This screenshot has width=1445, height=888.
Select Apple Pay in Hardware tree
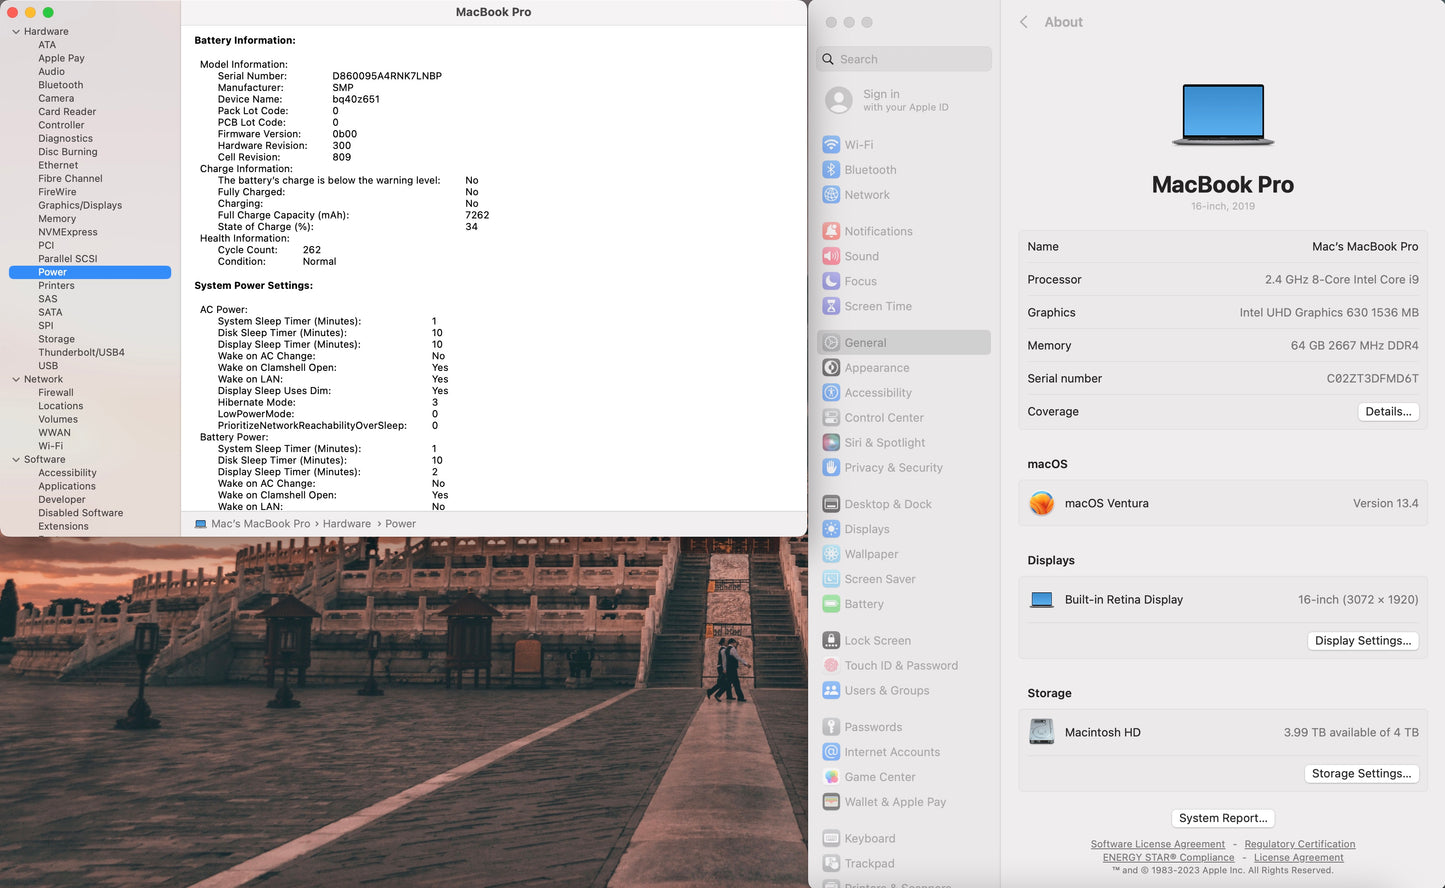[x=62, y=58]
